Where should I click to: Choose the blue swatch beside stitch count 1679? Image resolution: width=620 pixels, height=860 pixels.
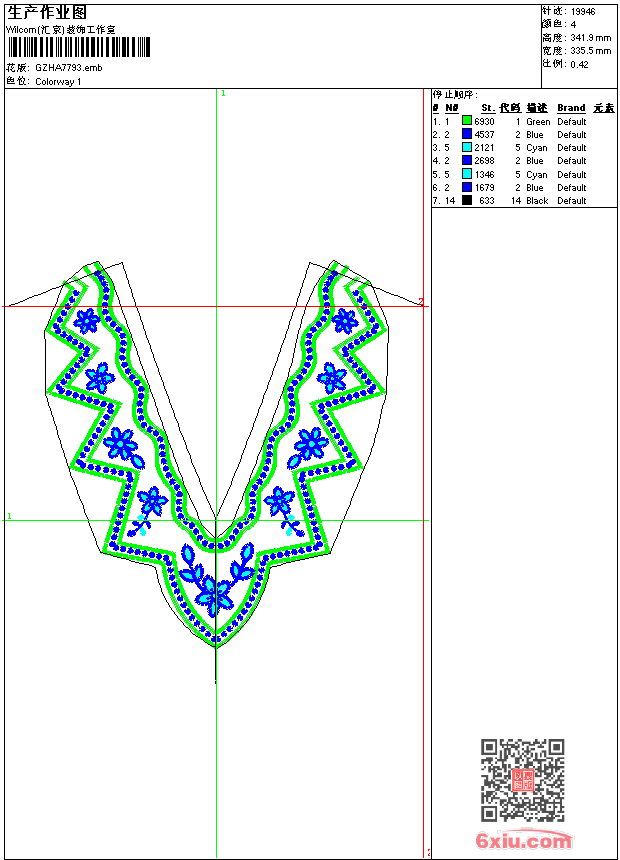click(467, 187)
